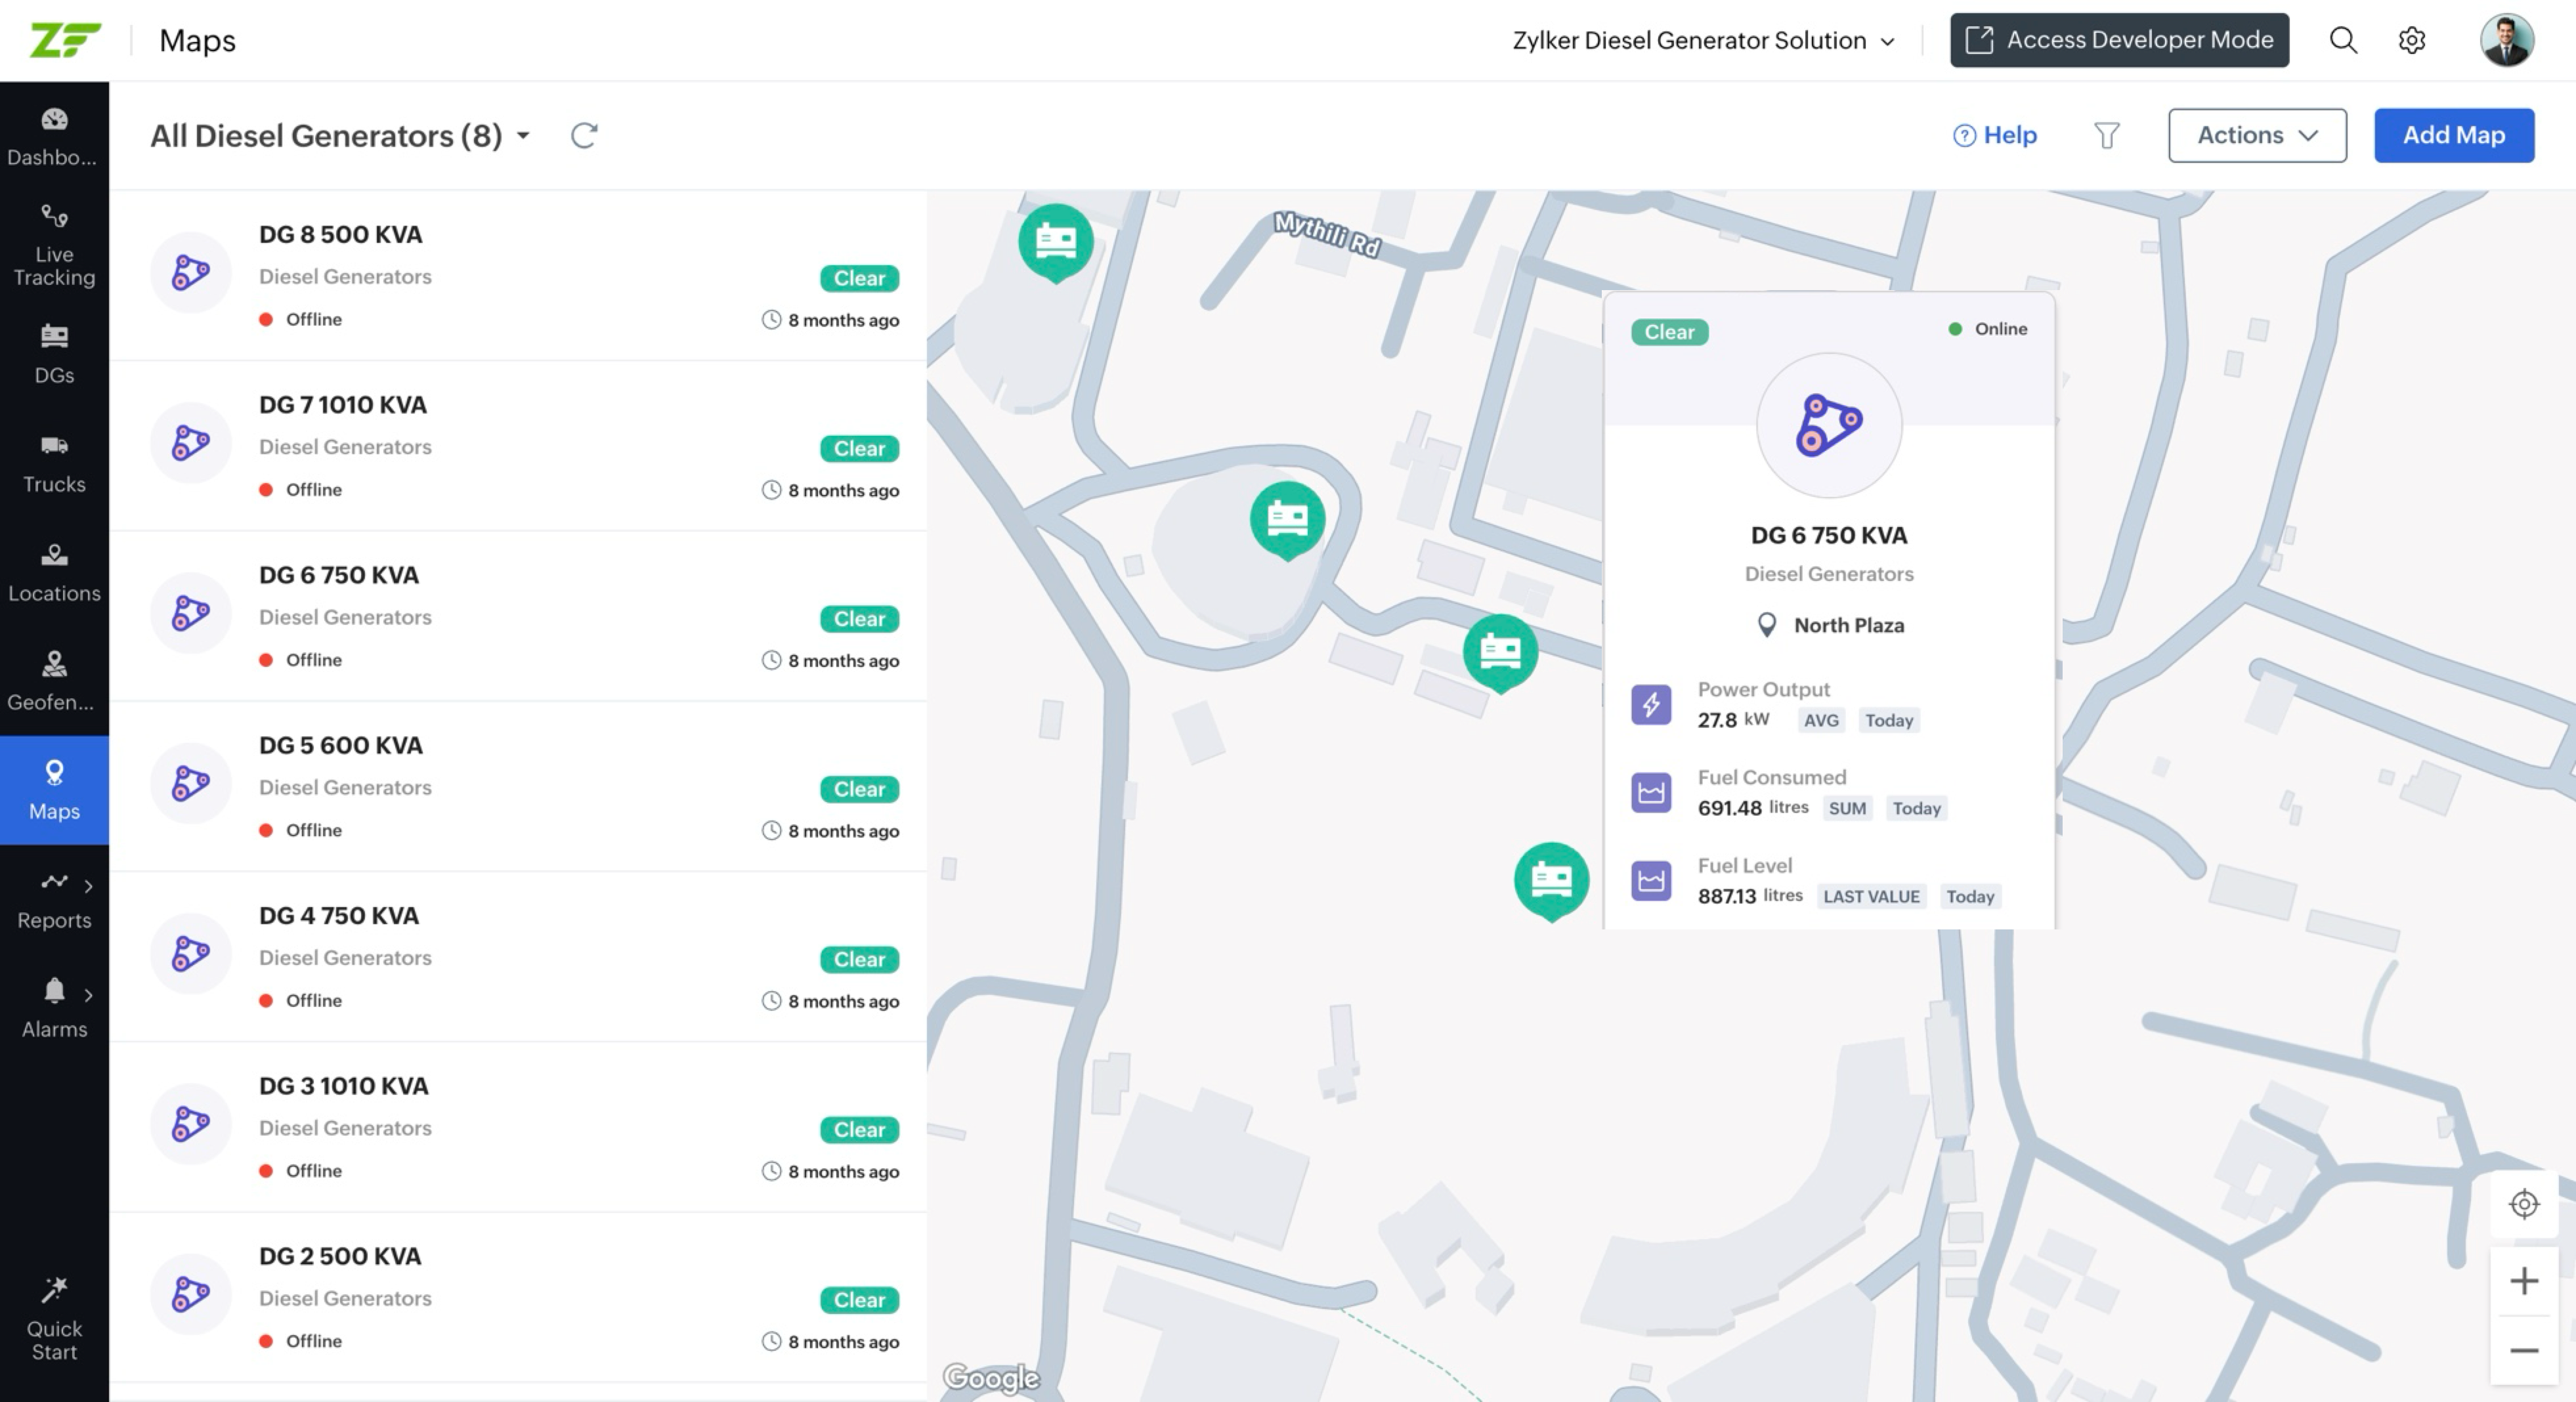Open Trucks in sidebar
The width and height of the screenshot is (2576, 1402).
click(54, 463)
